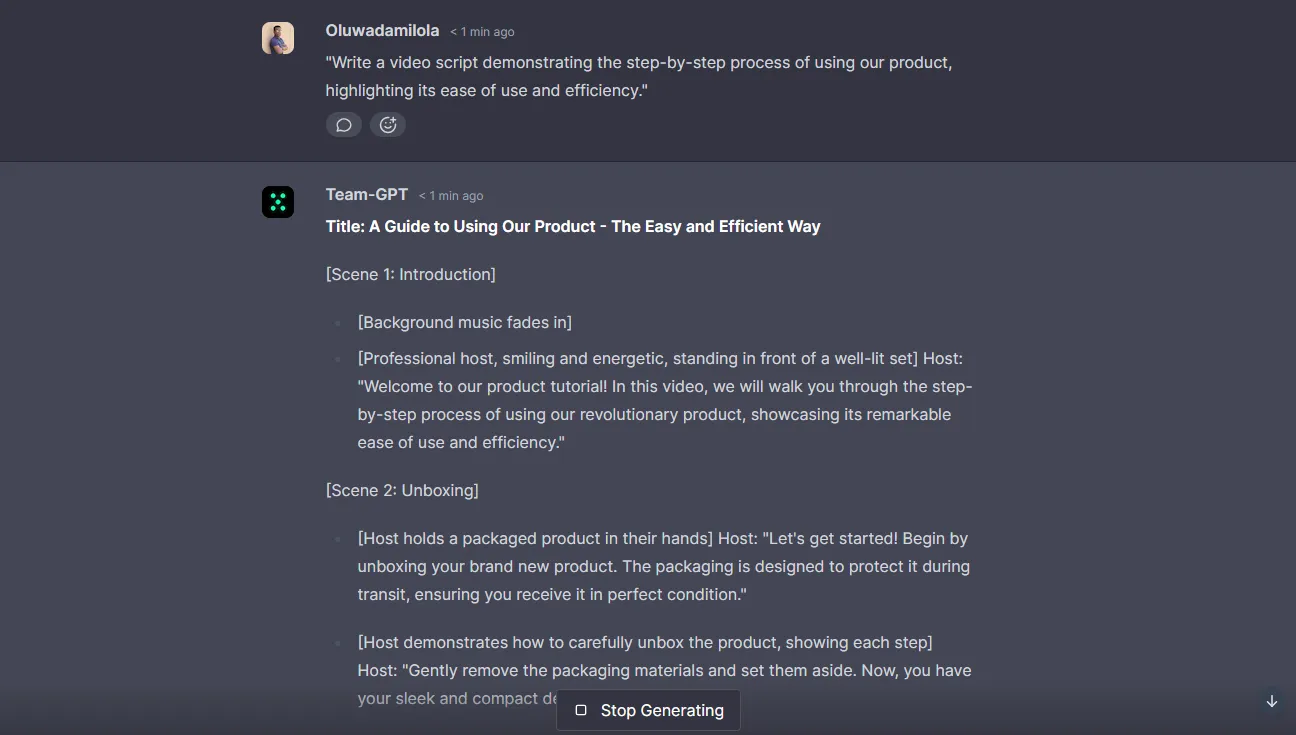Click the scroll-to-bottom arrow icon
The height and width of the screenshot is (735, 1296).
pyautogui.click(x=1272, y=700)
